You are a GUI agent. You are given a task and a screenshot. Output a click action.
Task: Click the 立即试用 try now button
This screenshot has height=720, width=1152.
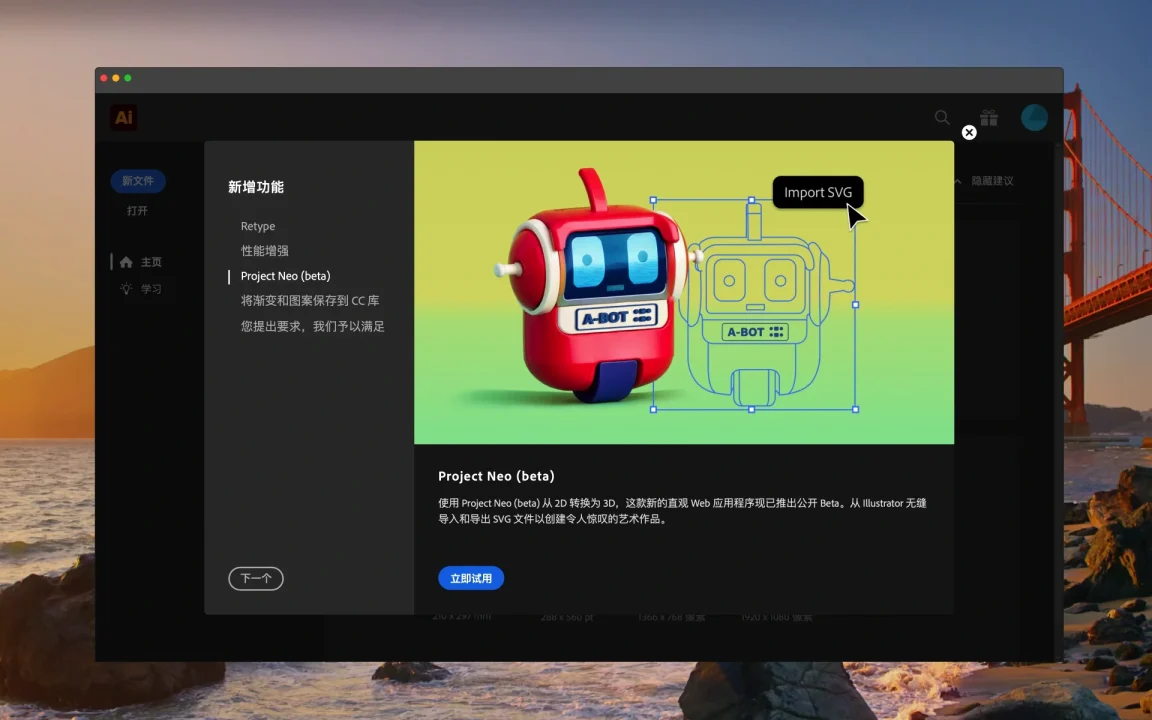(471, 578)
